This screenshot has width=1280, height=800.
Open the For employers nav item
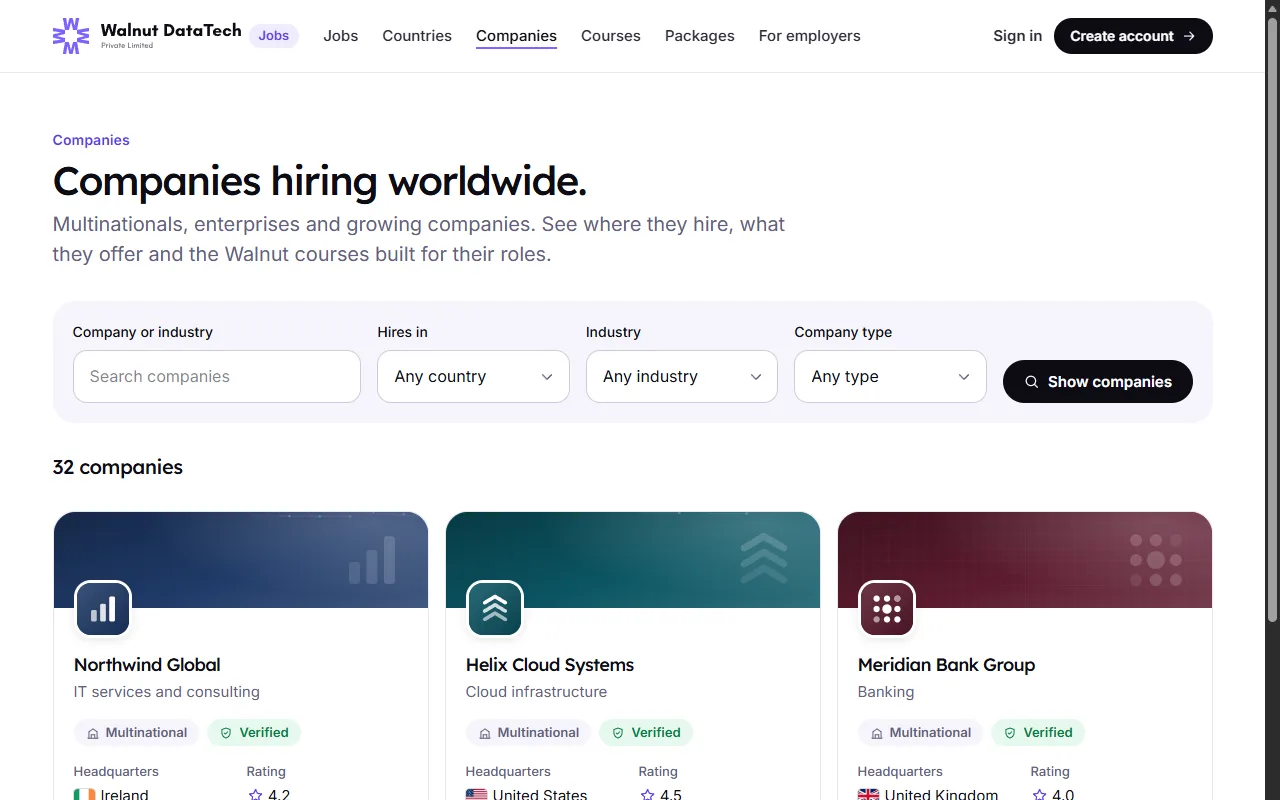click(810, 36)
